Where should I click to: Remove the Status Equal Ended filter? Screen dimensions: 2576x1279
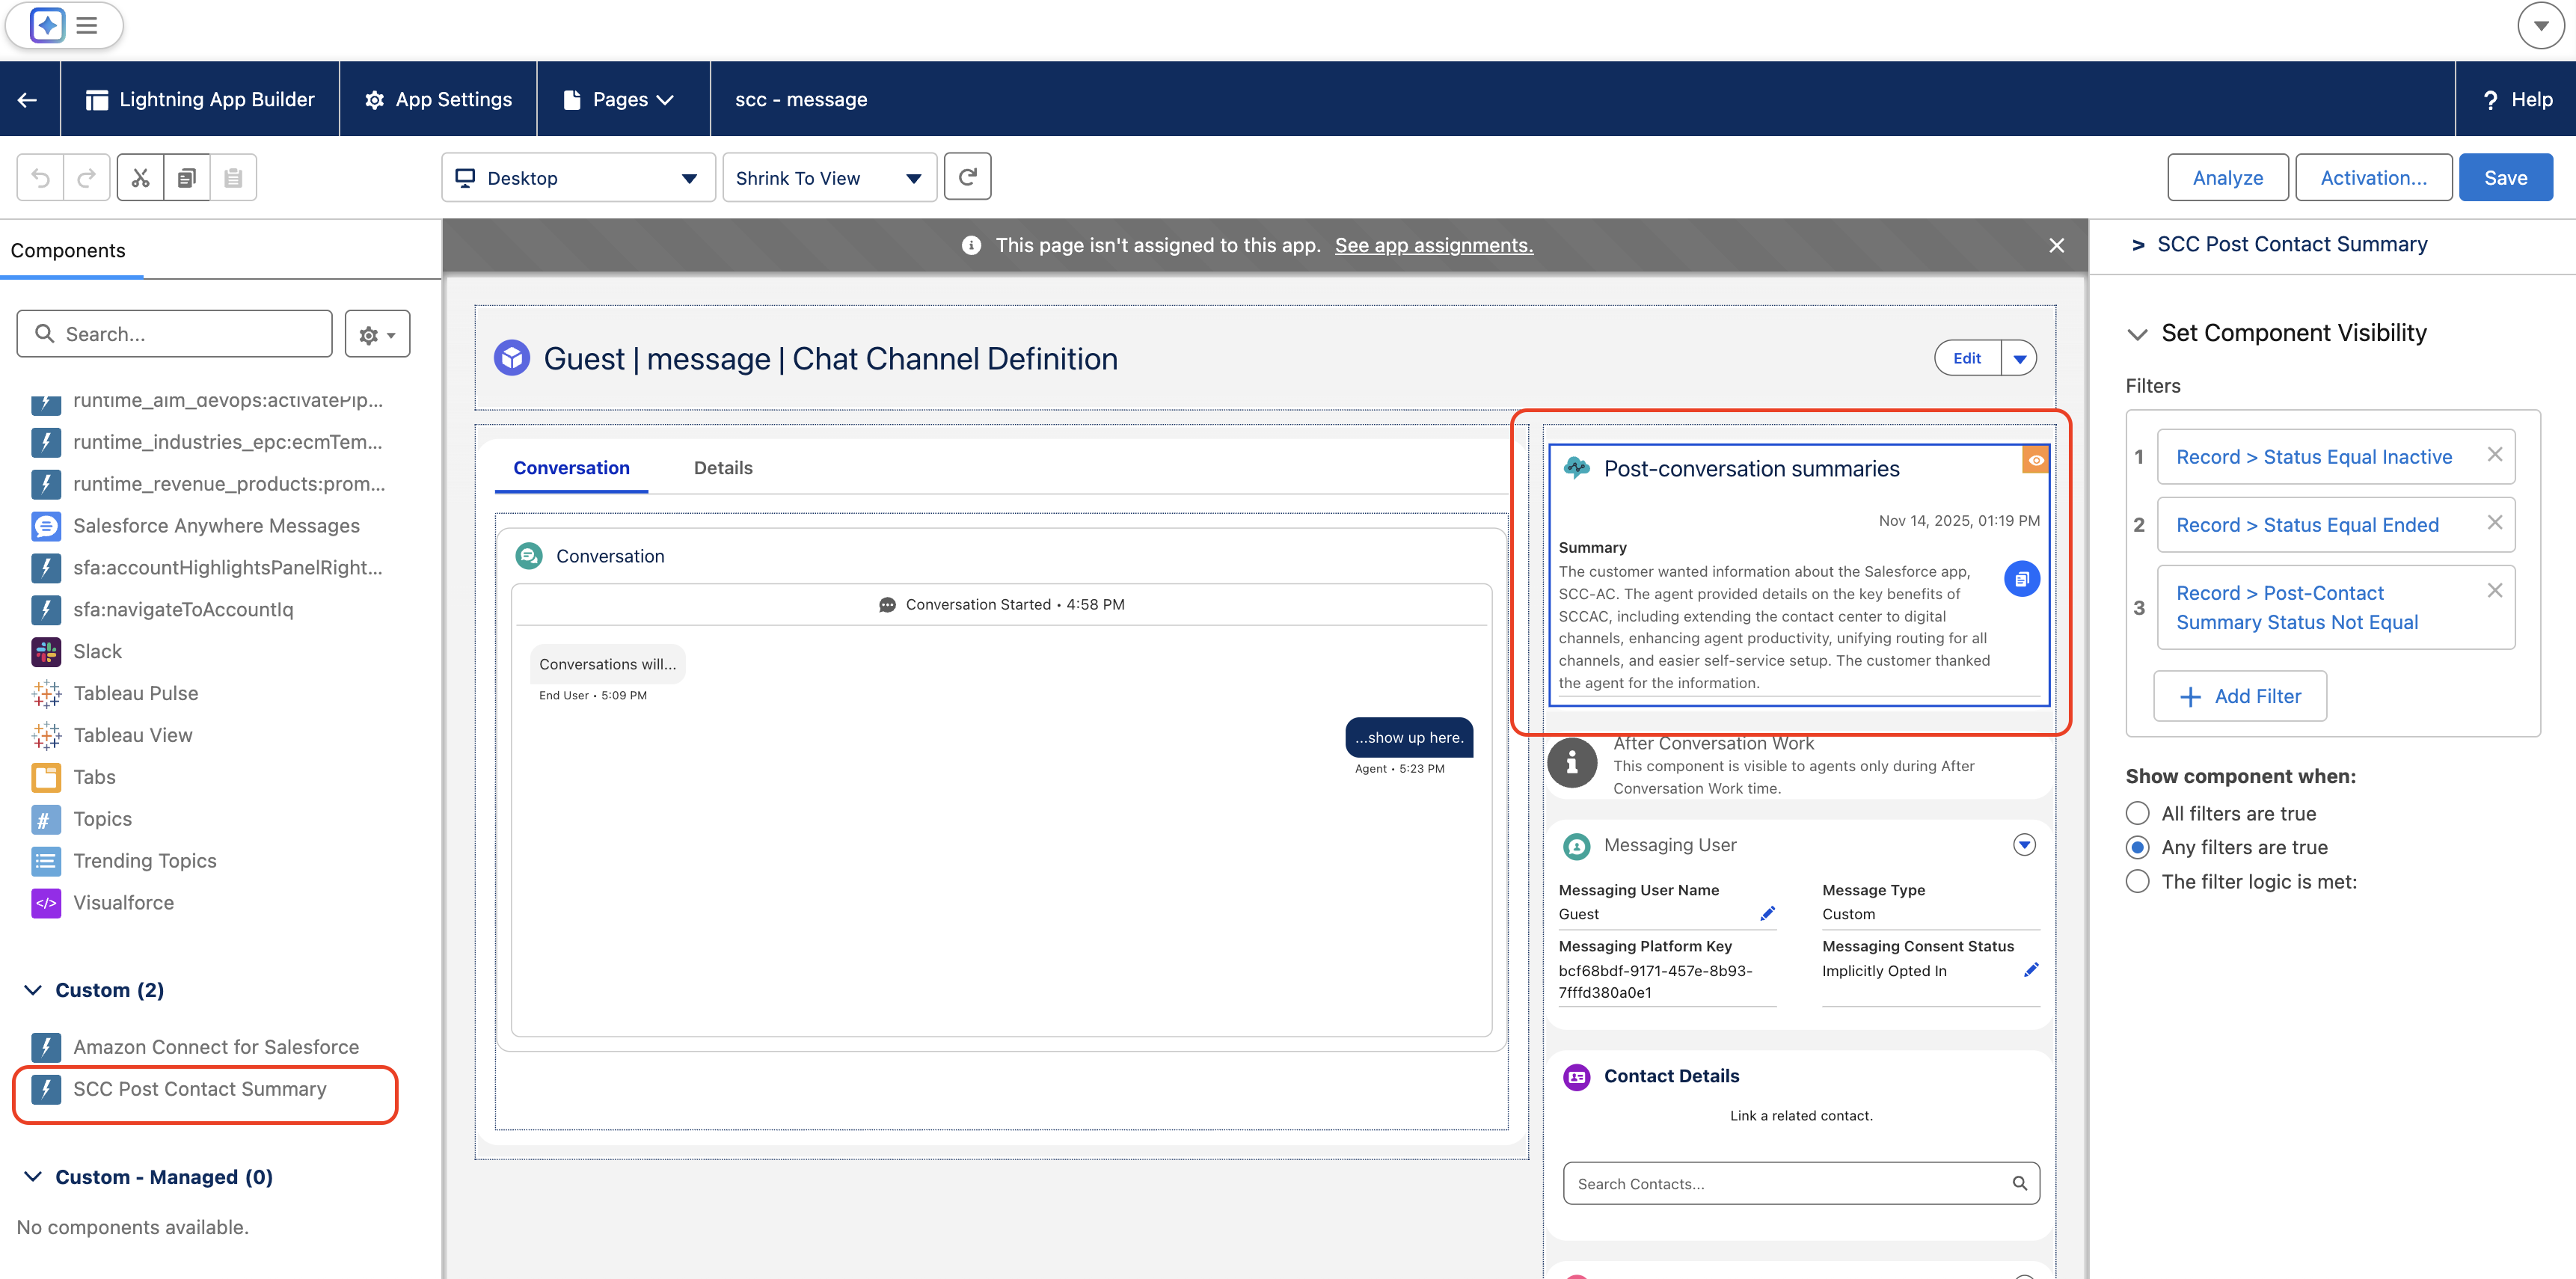coord(2494,523)
